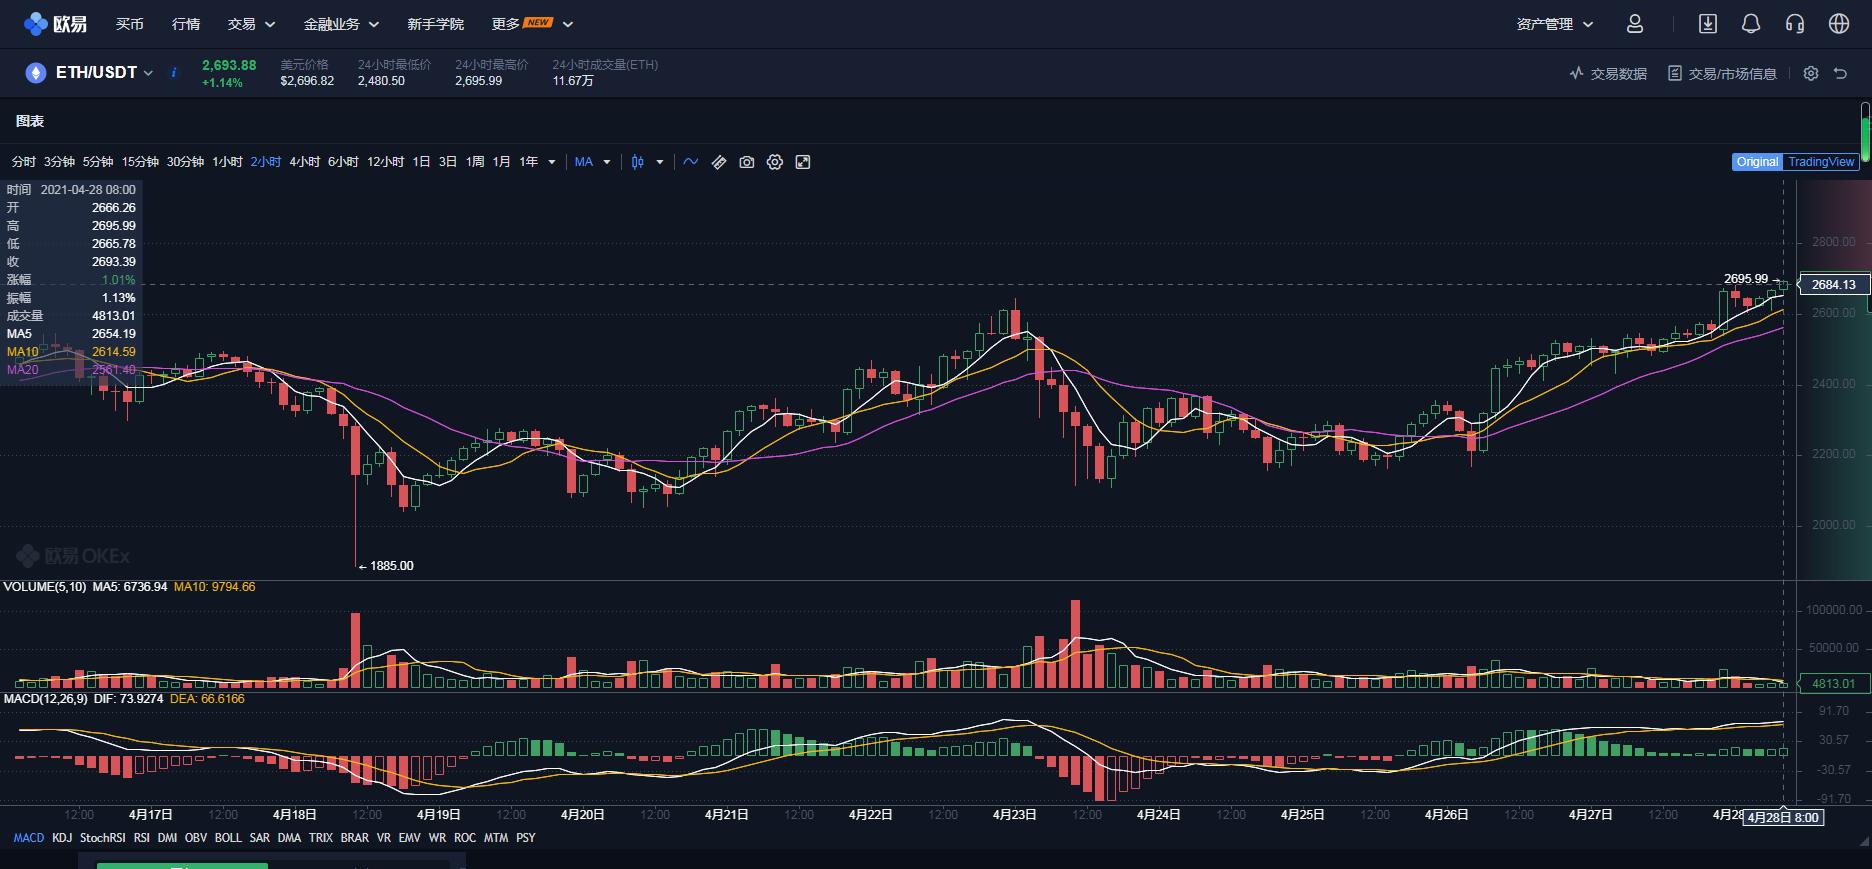The width and height of the screenshot is (1872, 869).
Task: Open 交易/市场信息 link
Action: [1722, 74]
